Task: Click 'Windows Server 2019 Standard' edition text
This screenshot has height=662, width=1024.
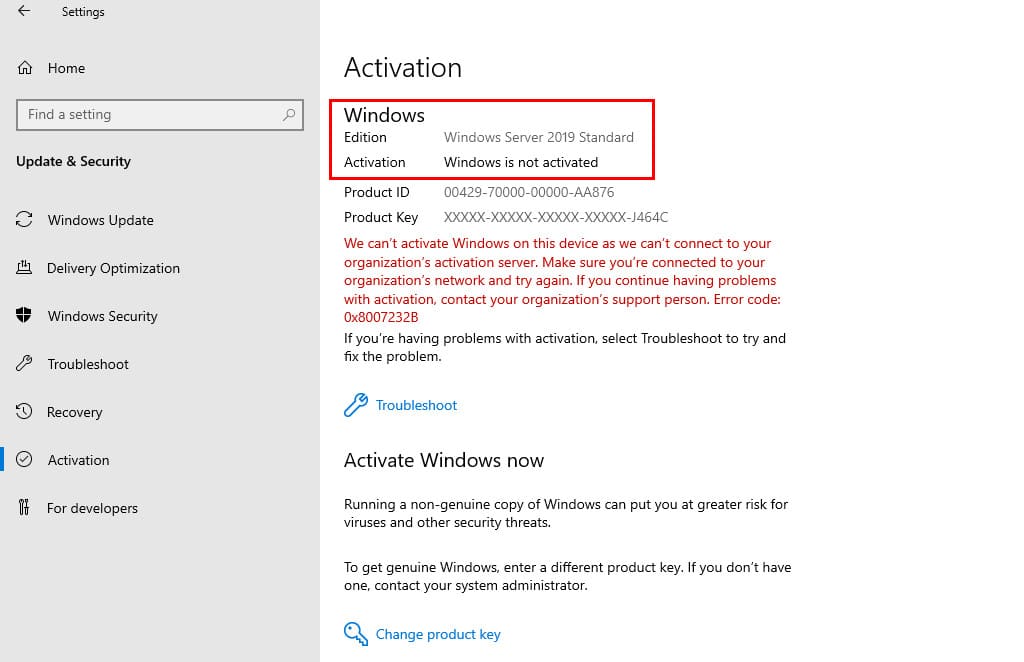Action: click(x=539, y=137)
